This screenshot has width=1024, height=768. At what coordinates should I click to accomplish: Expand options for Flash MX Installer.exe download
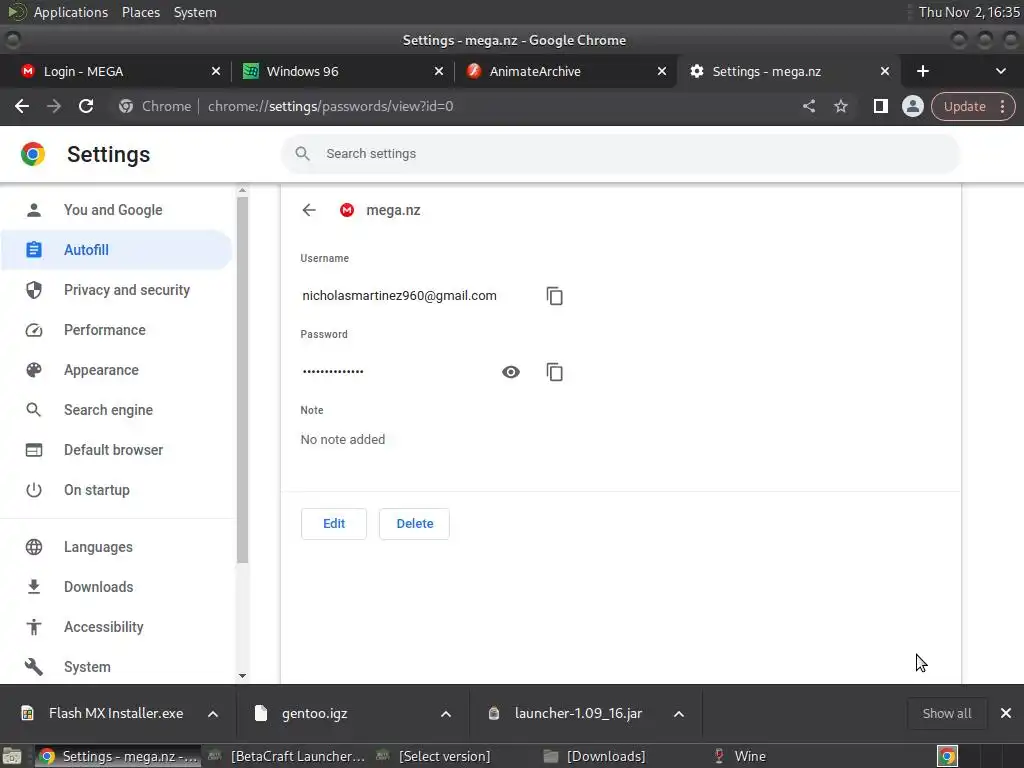[x=213, y=714]
